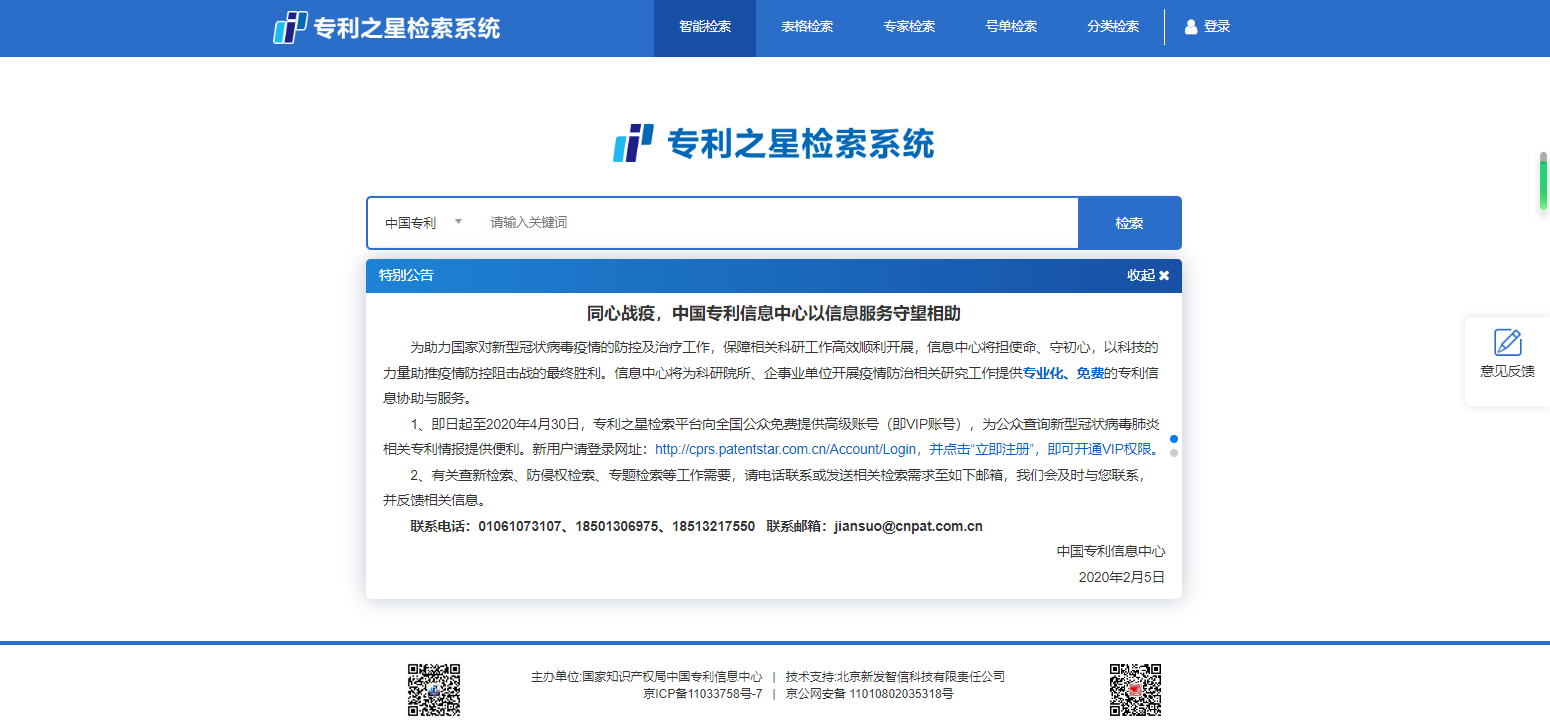Collapse the announcement with 收起
Screen dimensions: 1550x726
(1148, 275)
